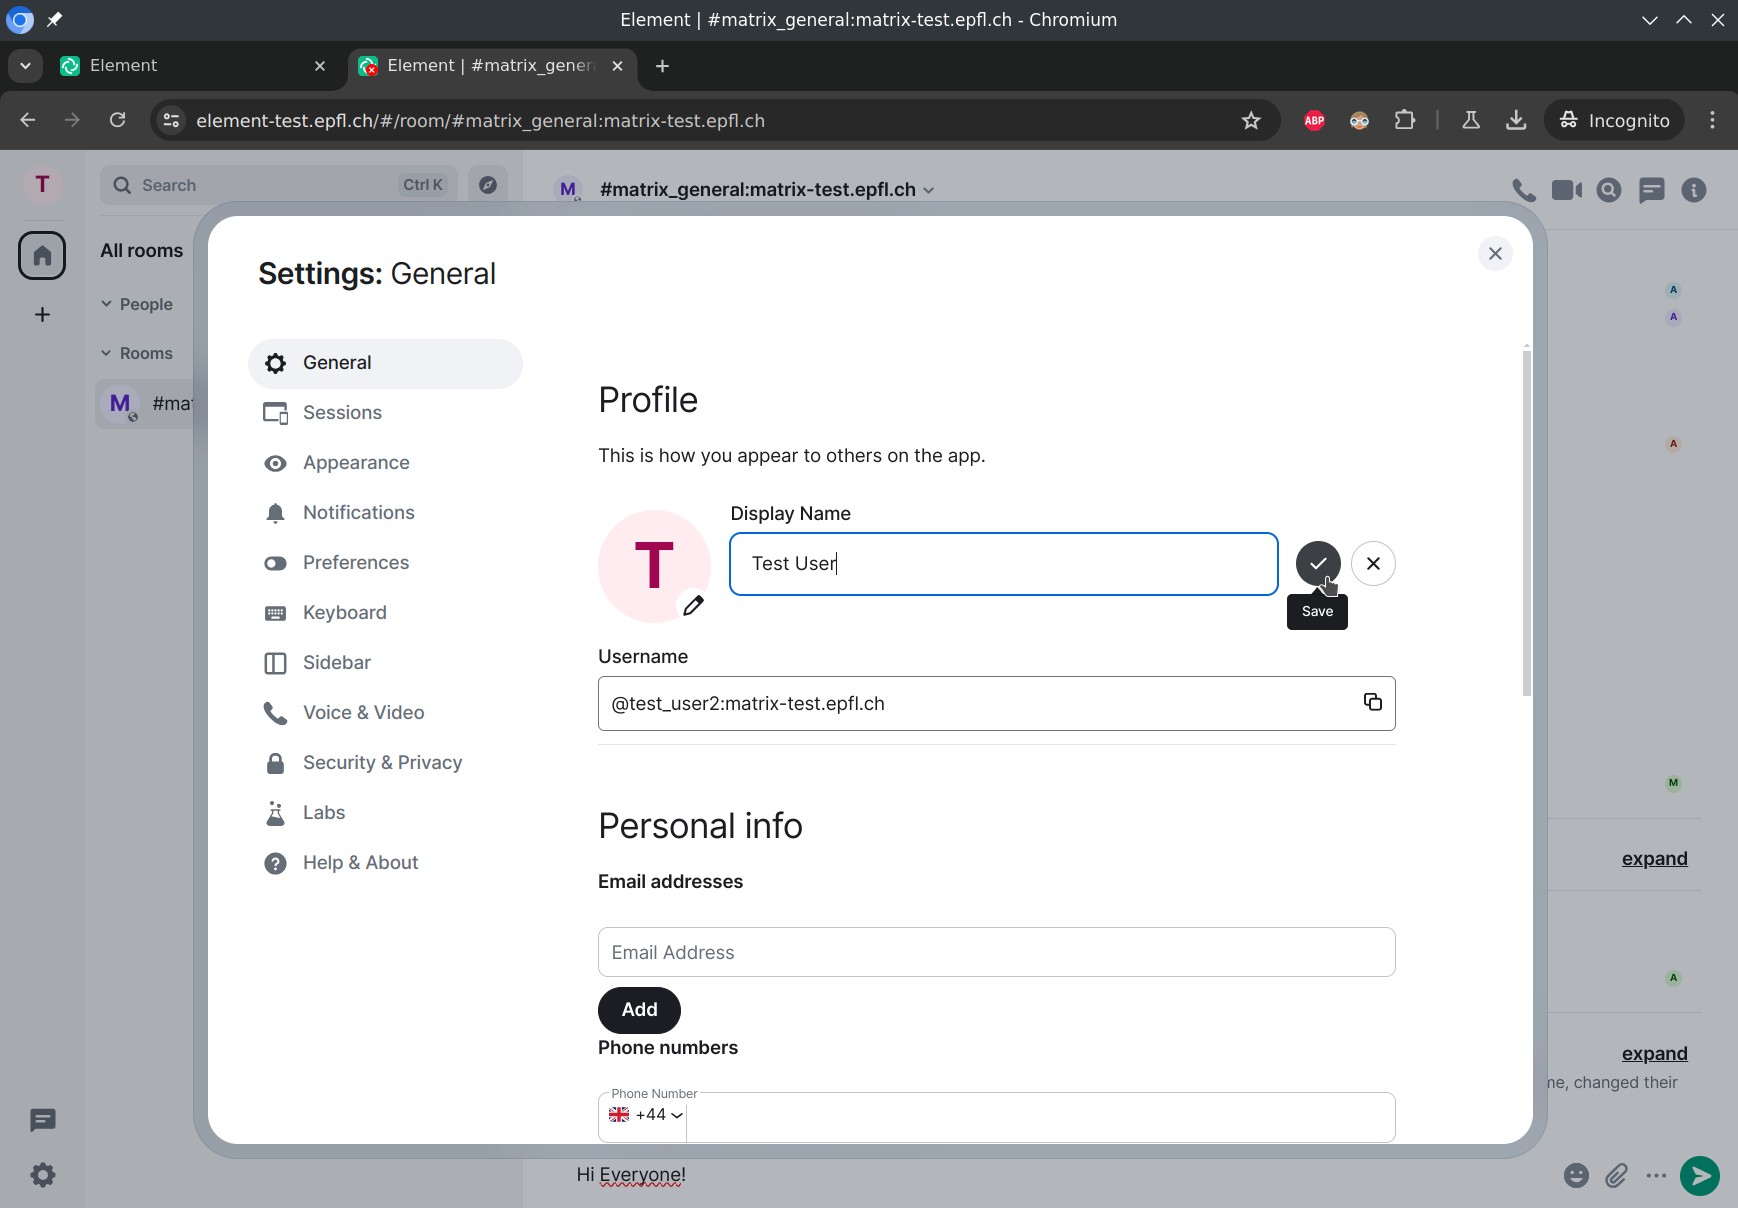Switch to the Appearance settings tab

click(x=356, y=463)
